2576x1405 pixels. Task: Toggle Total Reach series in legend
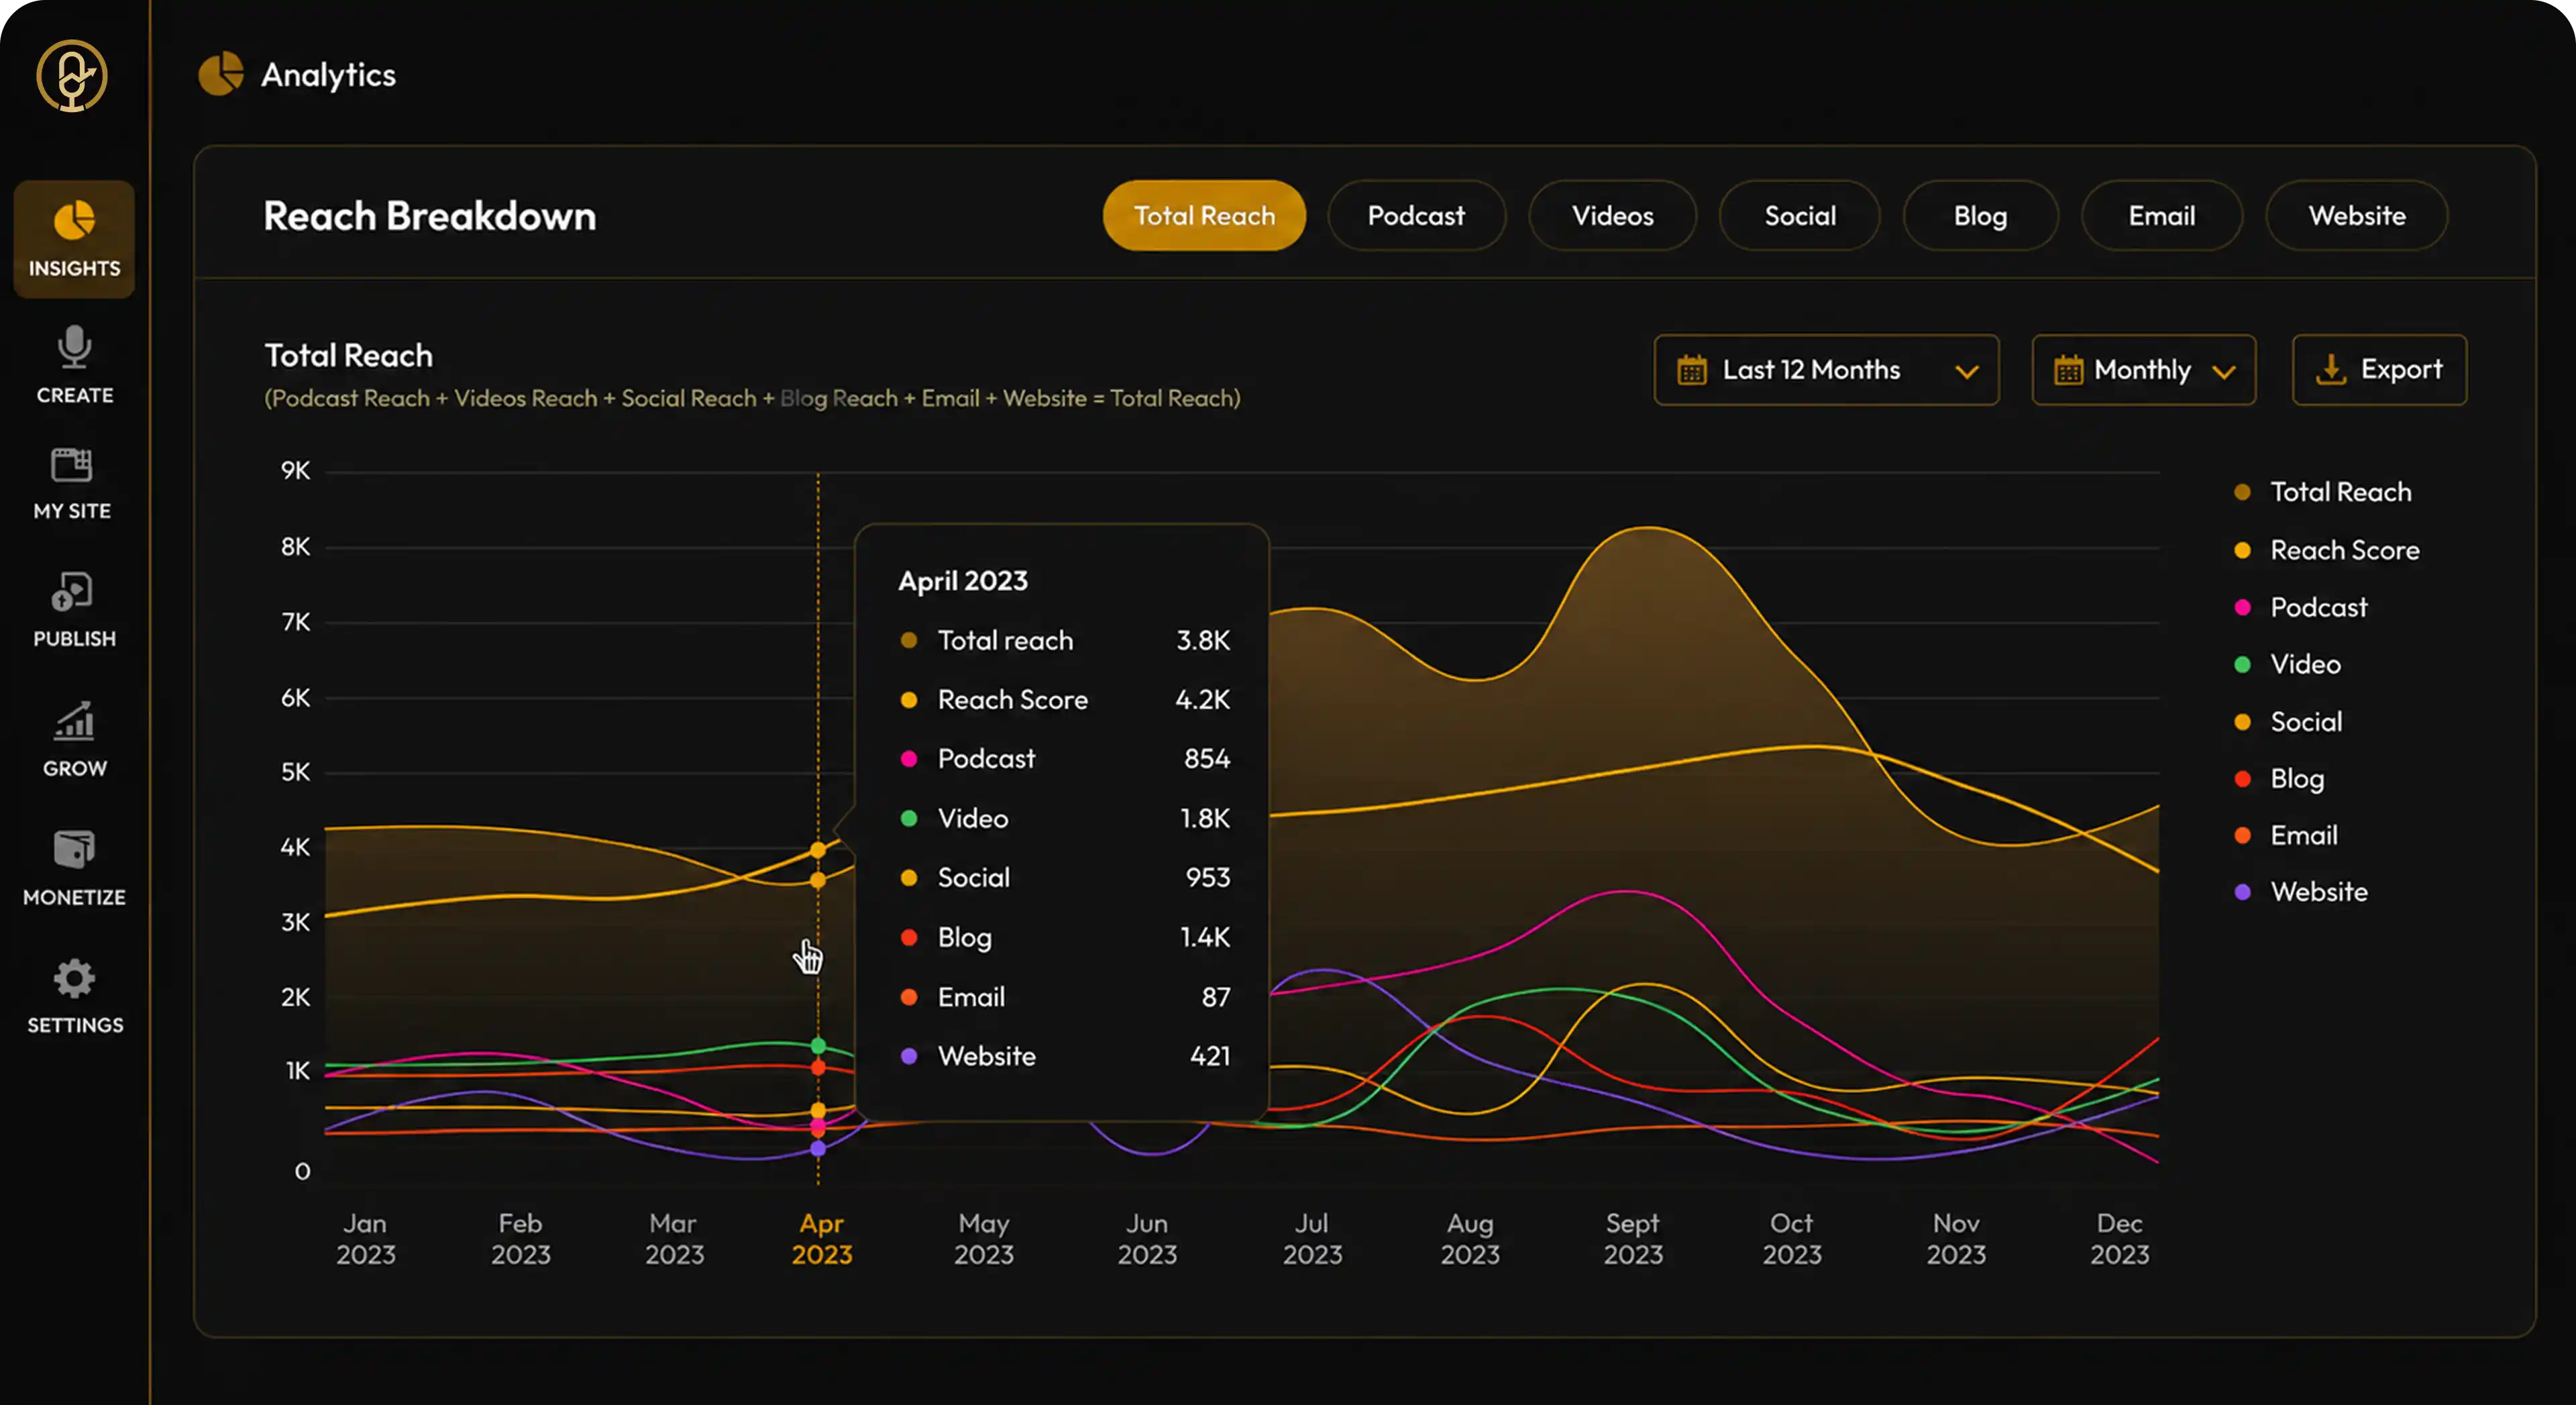tap(2322, 492)
